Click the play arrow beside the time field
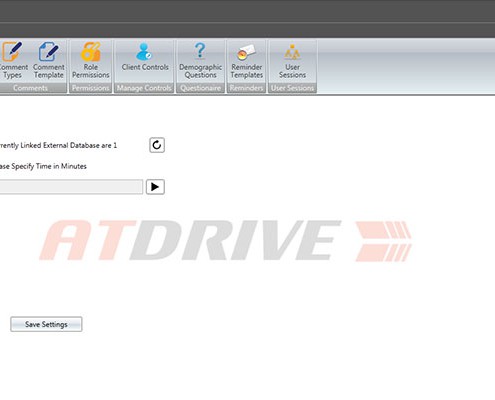The height and width of the screenshot is (400, 495). pos(155,187)
